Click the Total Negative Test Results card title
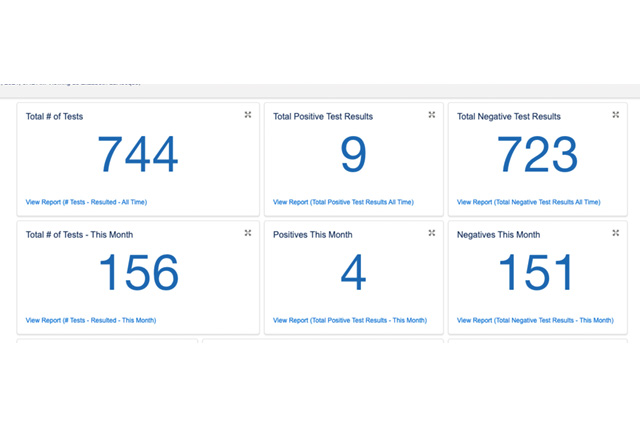This screenshot has width=640, height=428. 509,117
